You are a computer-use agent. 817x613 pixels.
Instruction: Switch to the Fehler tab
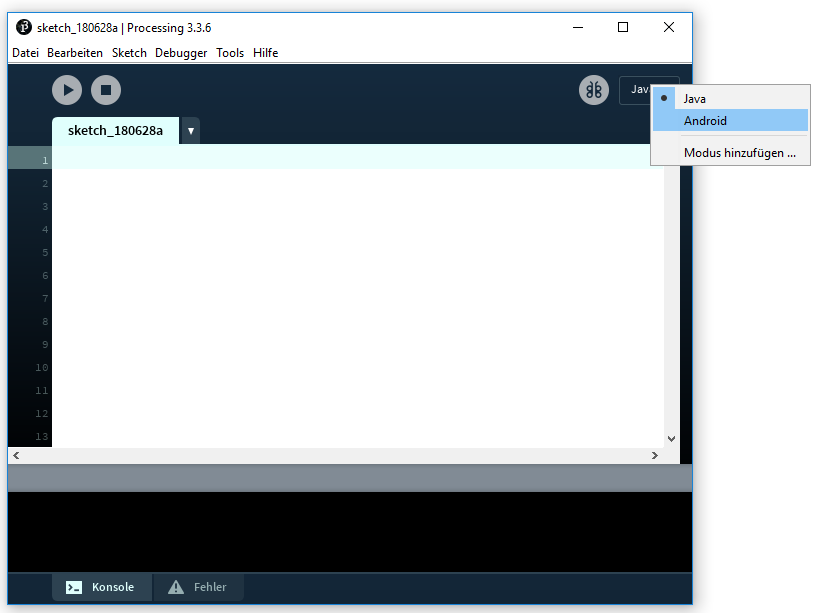[199, 587]
